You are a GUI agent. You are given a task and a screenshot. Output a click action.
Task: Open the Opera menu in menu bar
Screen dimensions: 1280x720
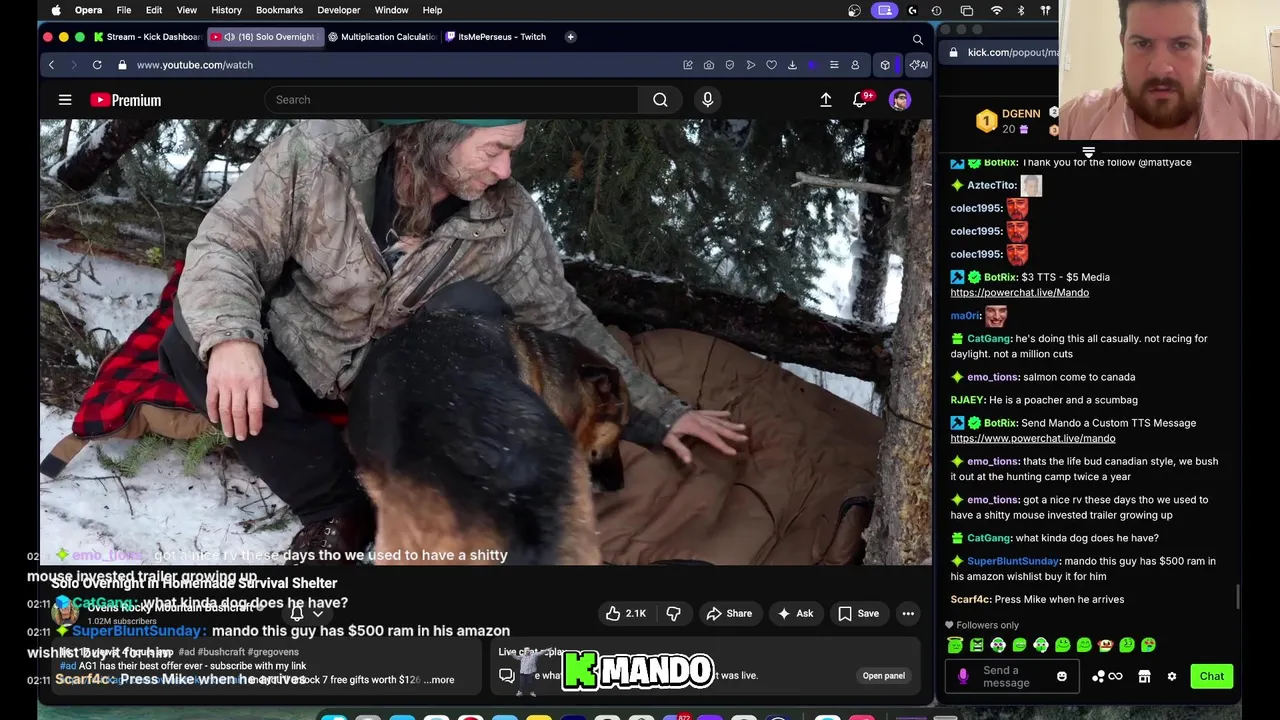click(x=88, y=10)
